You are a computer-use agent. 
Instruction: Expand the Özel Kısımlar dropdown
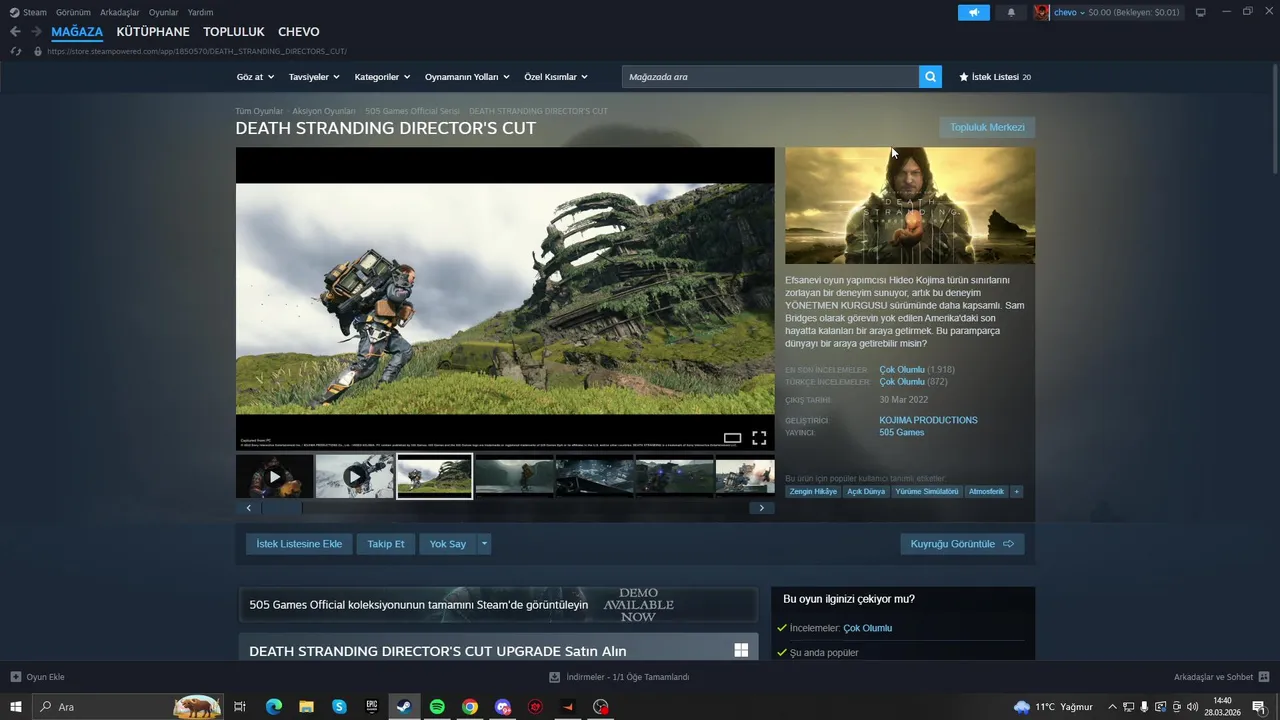click(556, 77)
